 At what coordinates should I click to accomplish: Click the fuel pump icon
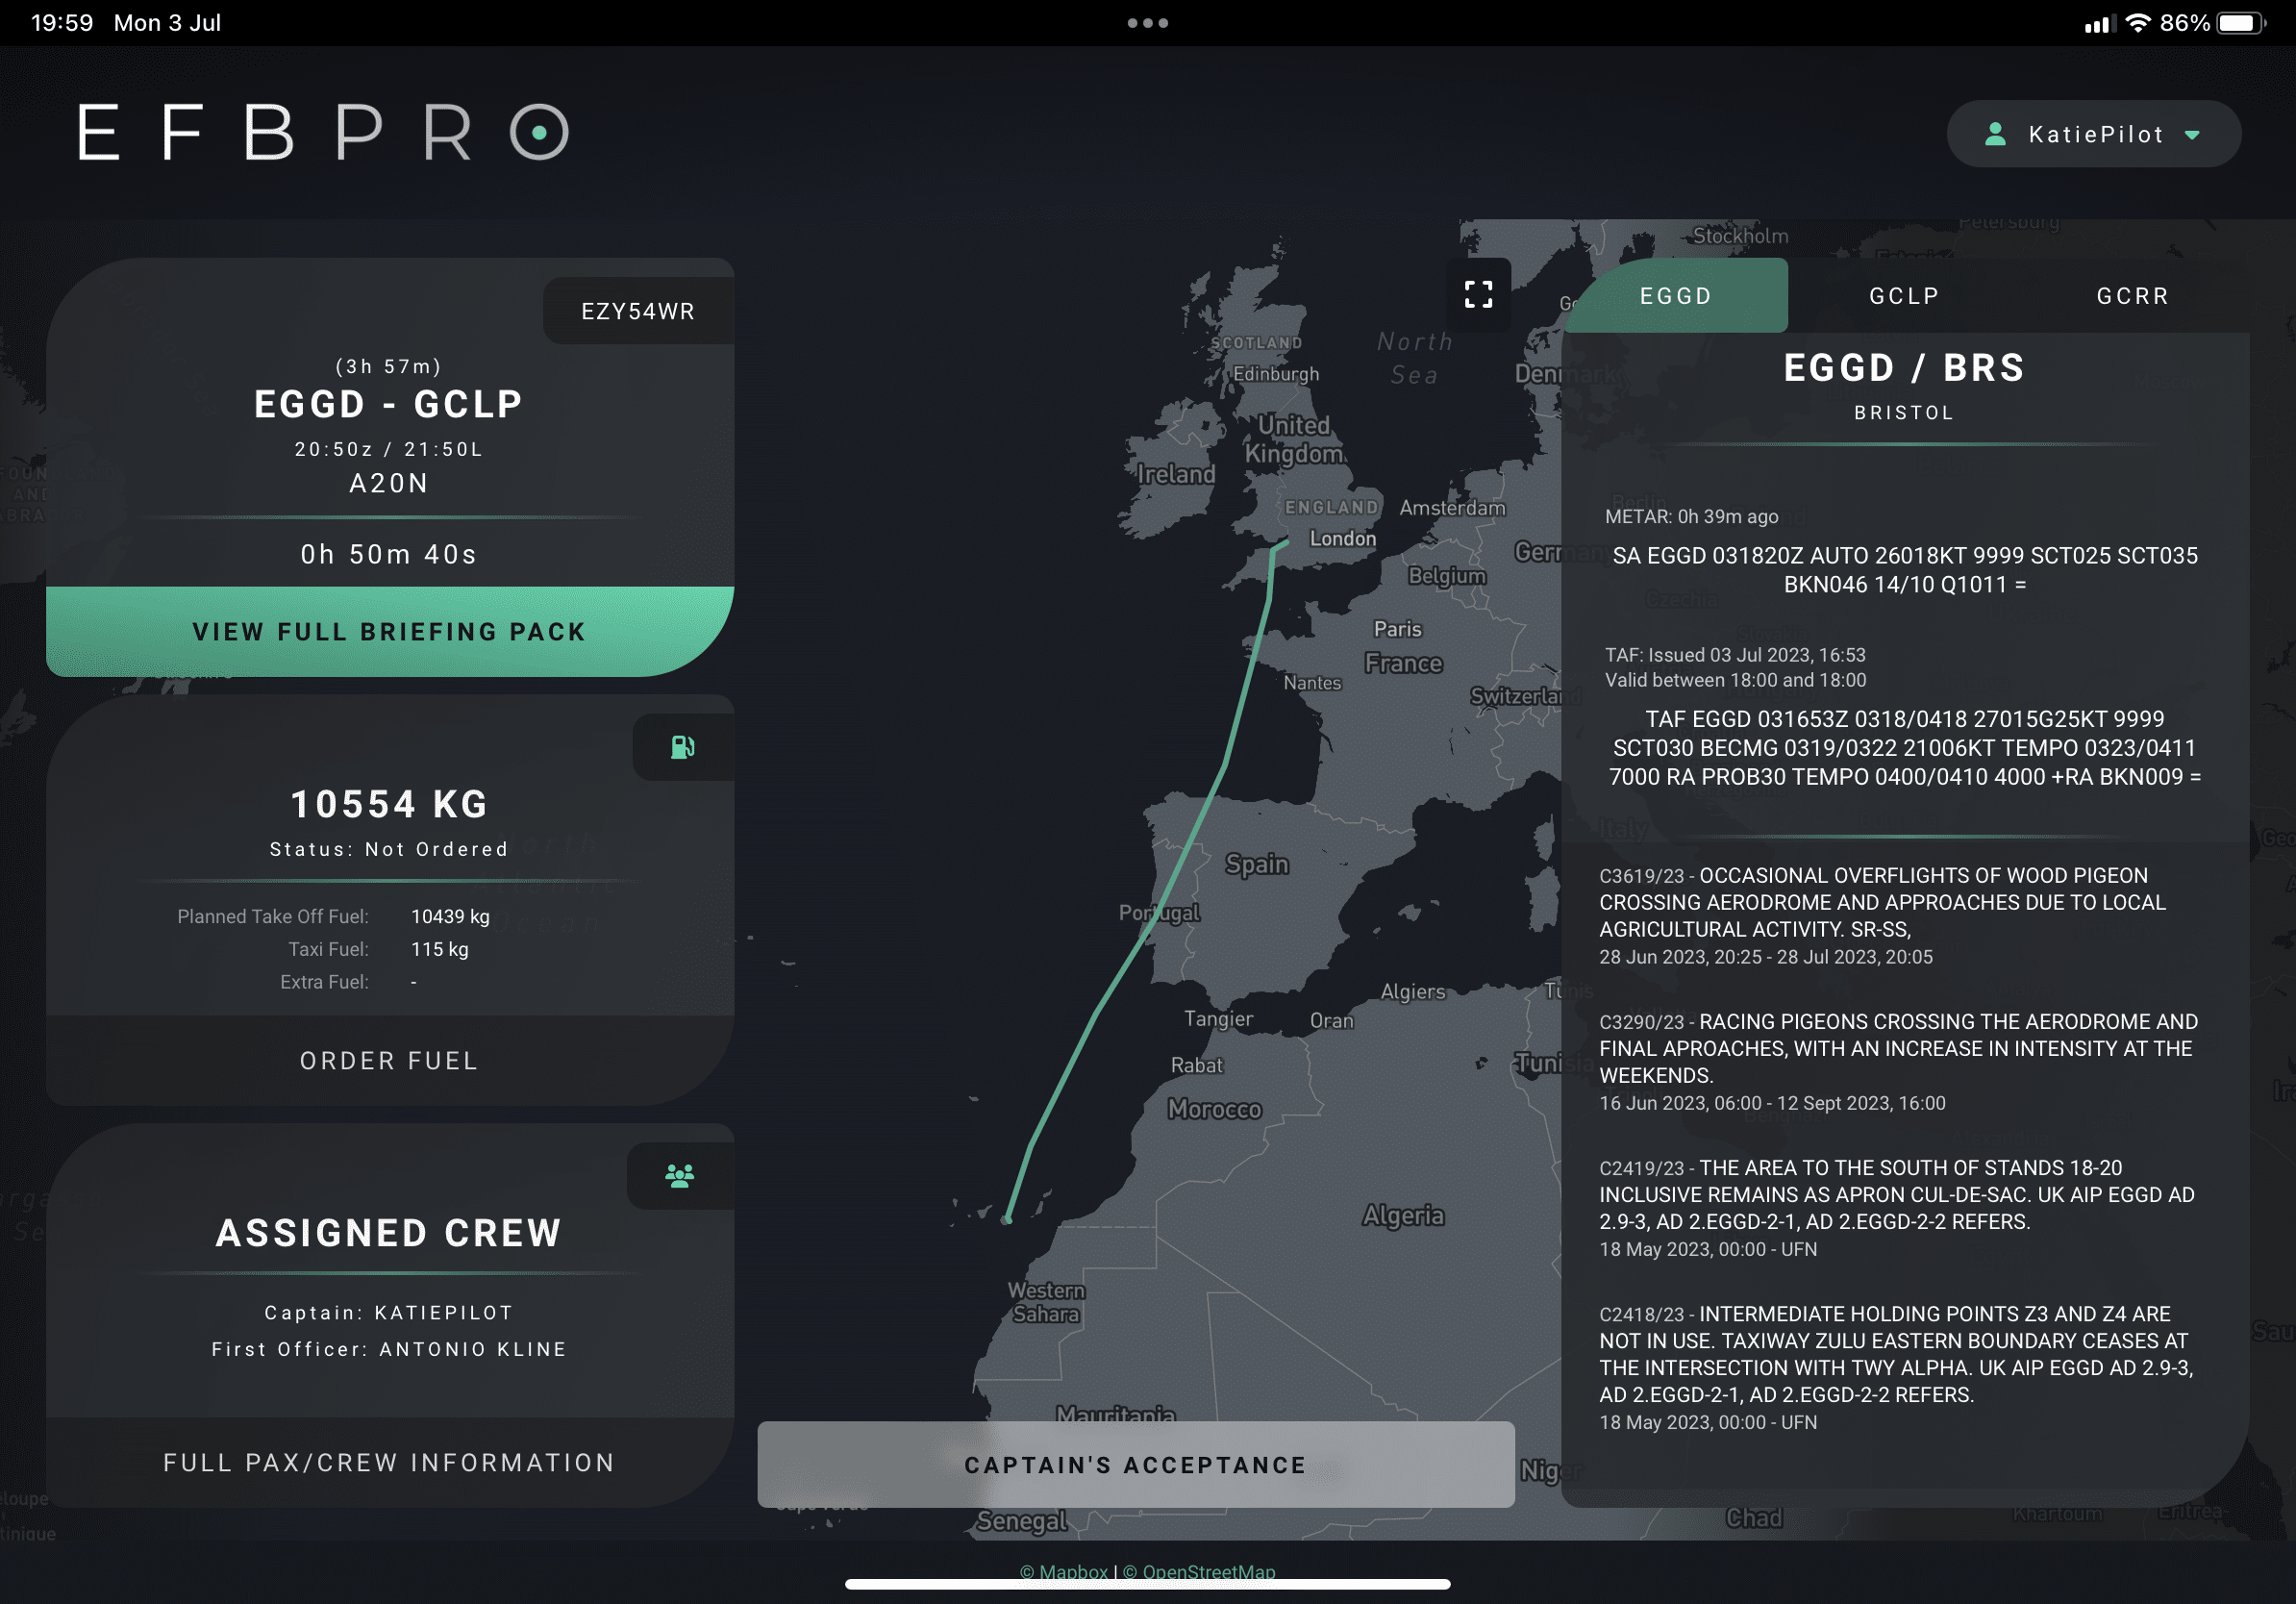click(683, 747)
